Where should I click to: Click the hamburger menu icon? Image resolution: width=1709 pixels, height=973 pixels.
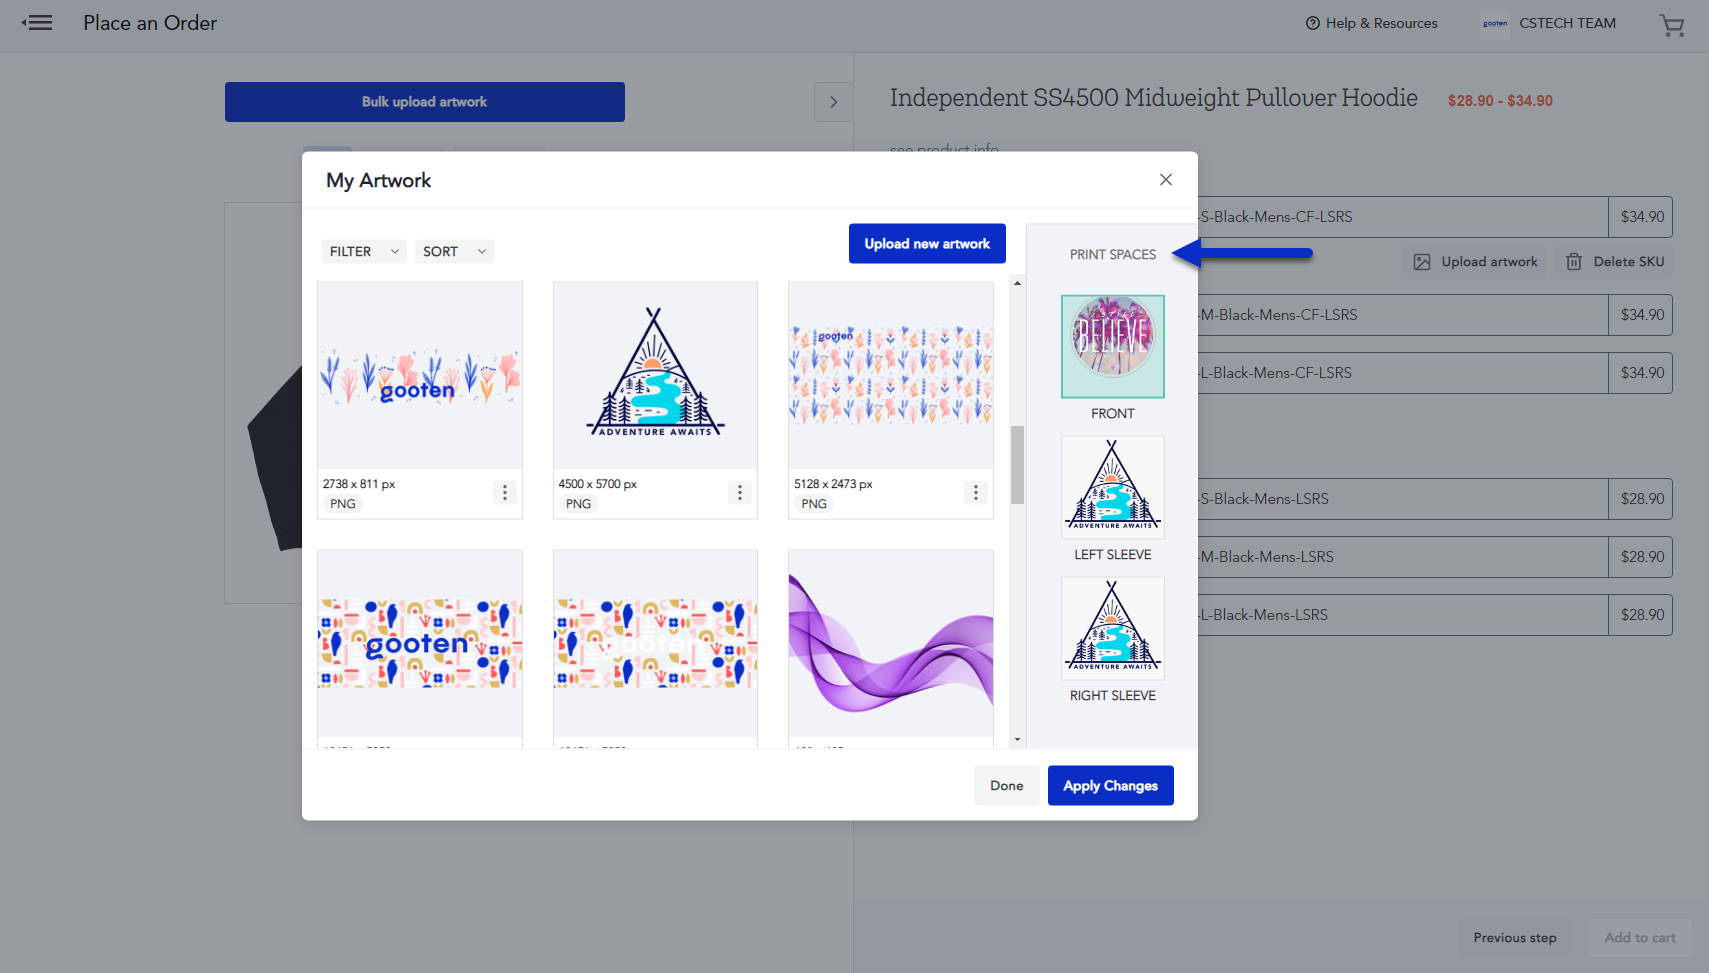[x=37, y=23]
